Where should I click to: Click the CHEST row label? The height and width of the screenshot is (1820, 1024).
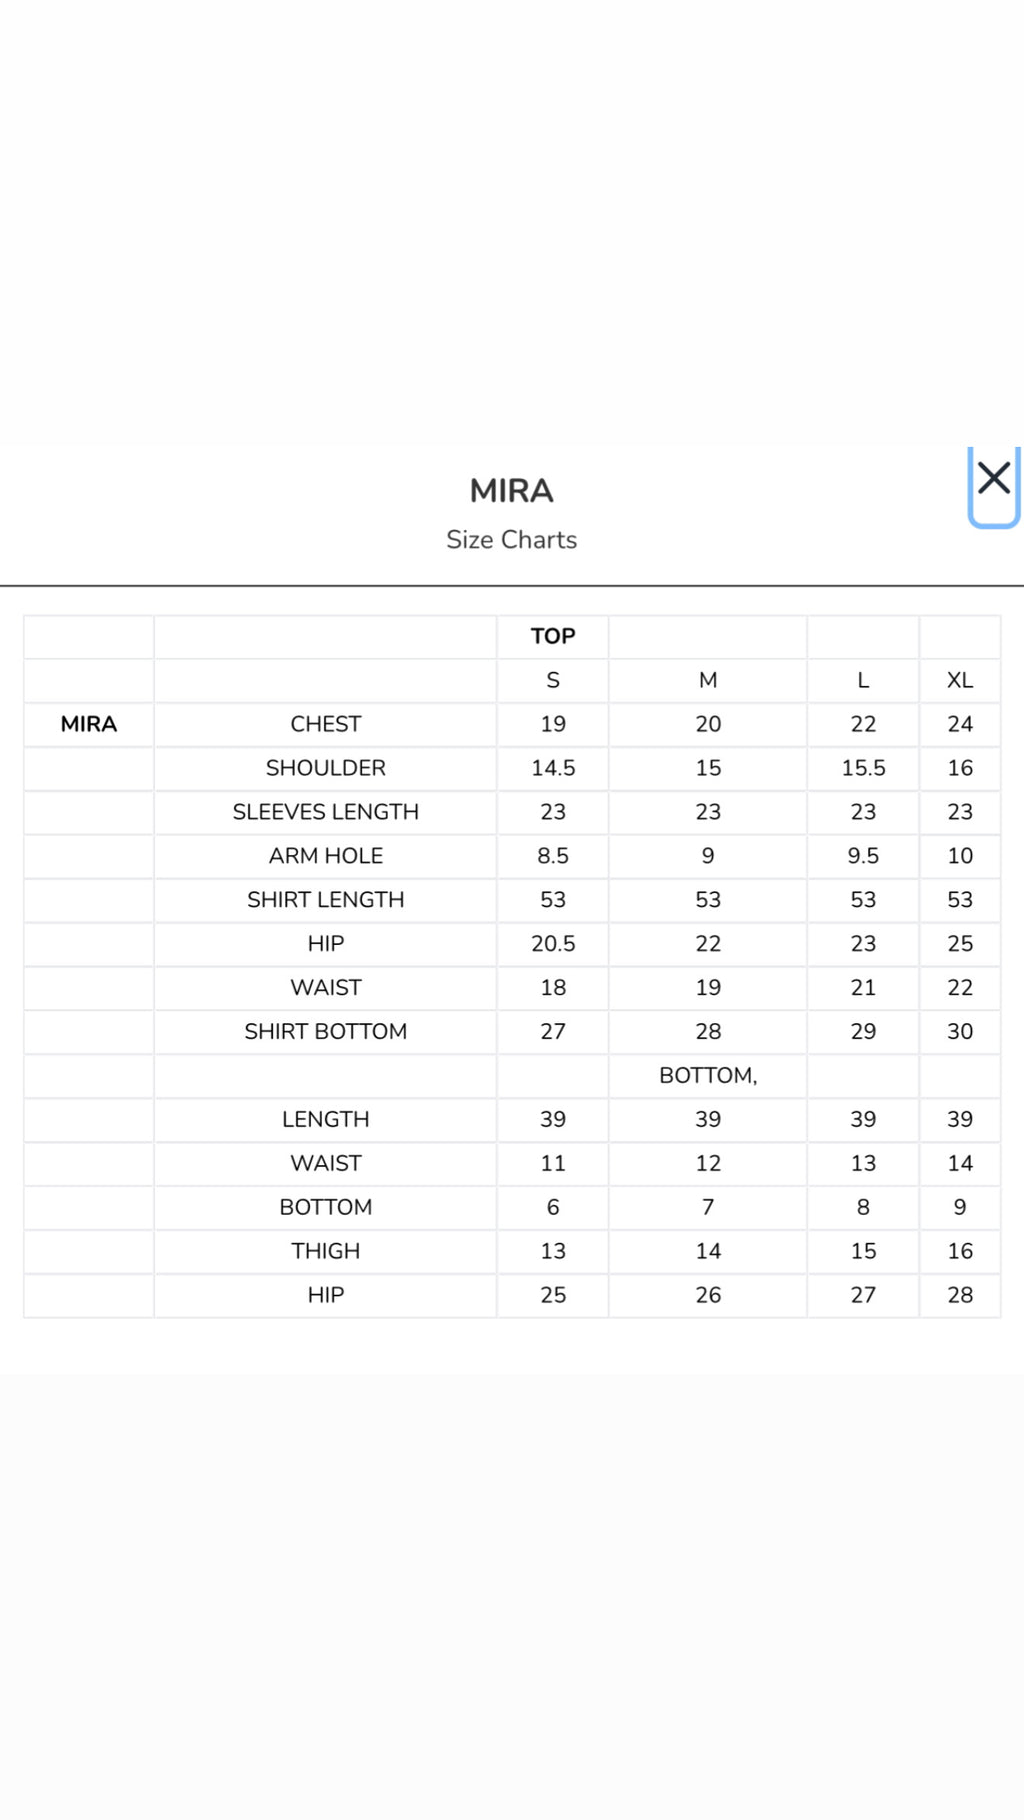326,724
